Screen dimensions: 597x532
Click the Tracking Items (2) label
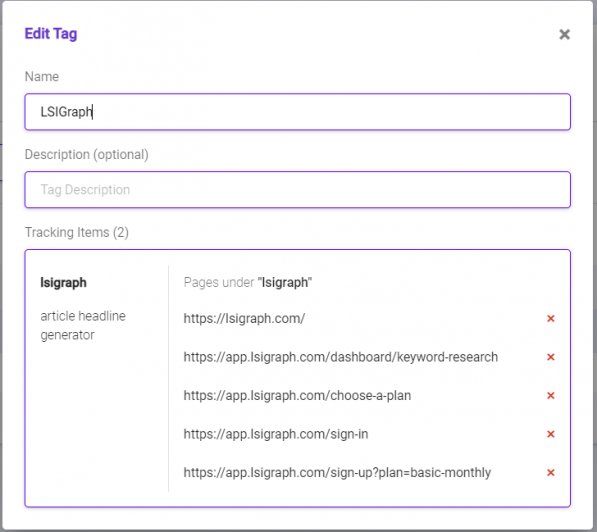pos(77,232)
